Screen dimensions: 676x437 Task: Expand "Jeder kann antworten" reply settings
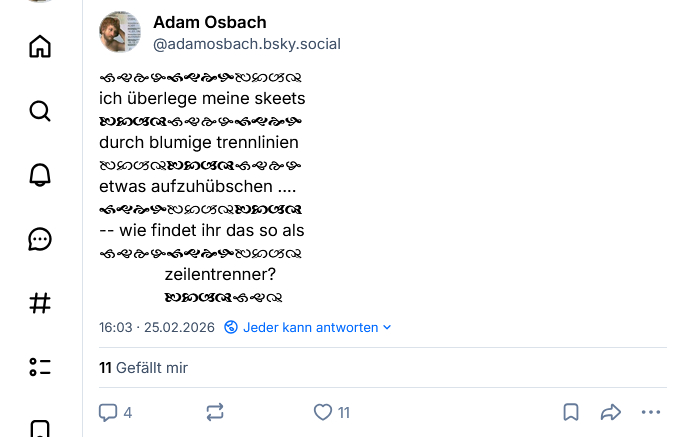click(x=308, y=327)
